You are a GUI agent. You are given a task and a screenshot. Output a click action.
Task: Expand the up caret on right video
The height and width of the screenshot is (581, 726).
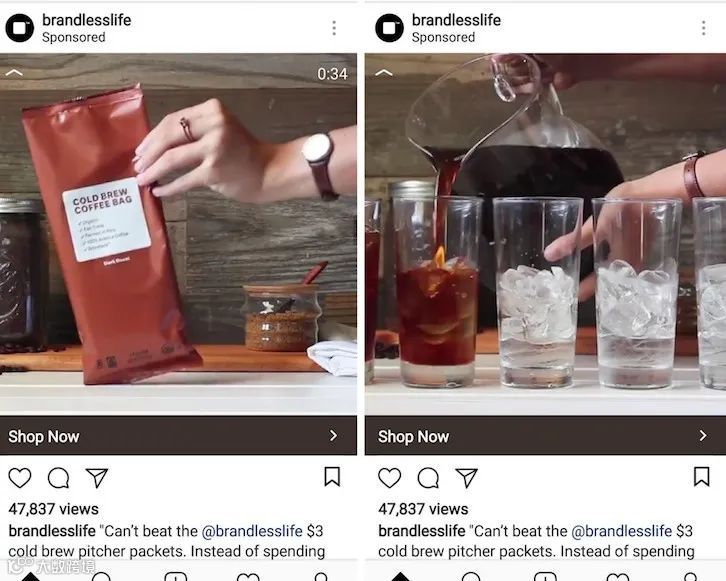(384, 73)
